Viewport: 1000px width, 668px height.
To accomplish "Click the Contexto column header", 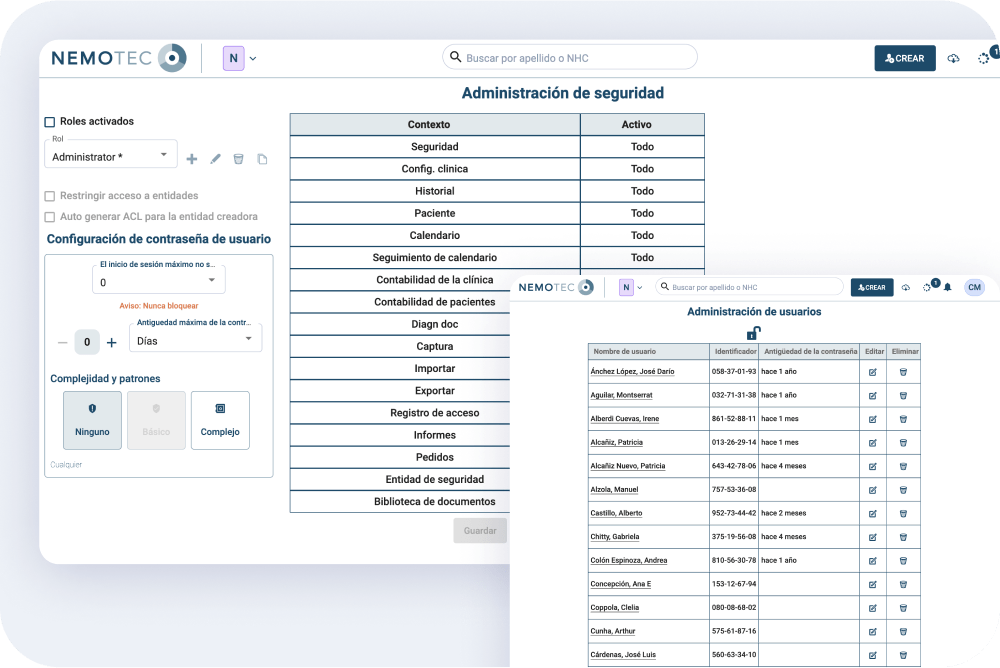I will coord(435,124).
